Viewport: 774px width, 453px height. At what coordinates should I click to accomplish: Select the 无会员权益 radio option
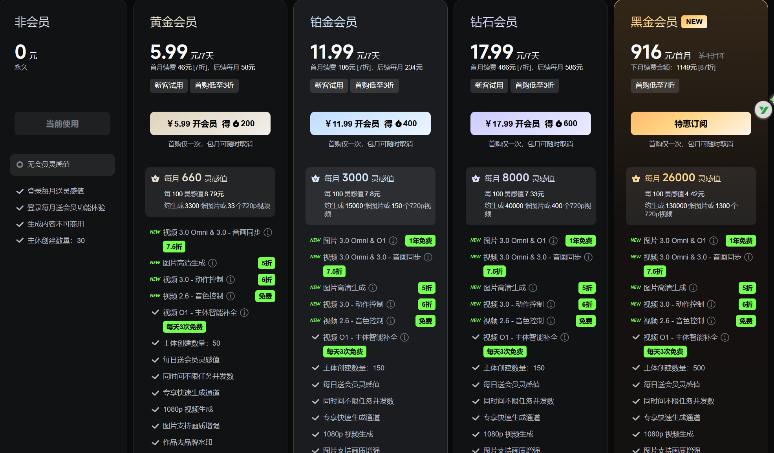(x=20, y=164)
